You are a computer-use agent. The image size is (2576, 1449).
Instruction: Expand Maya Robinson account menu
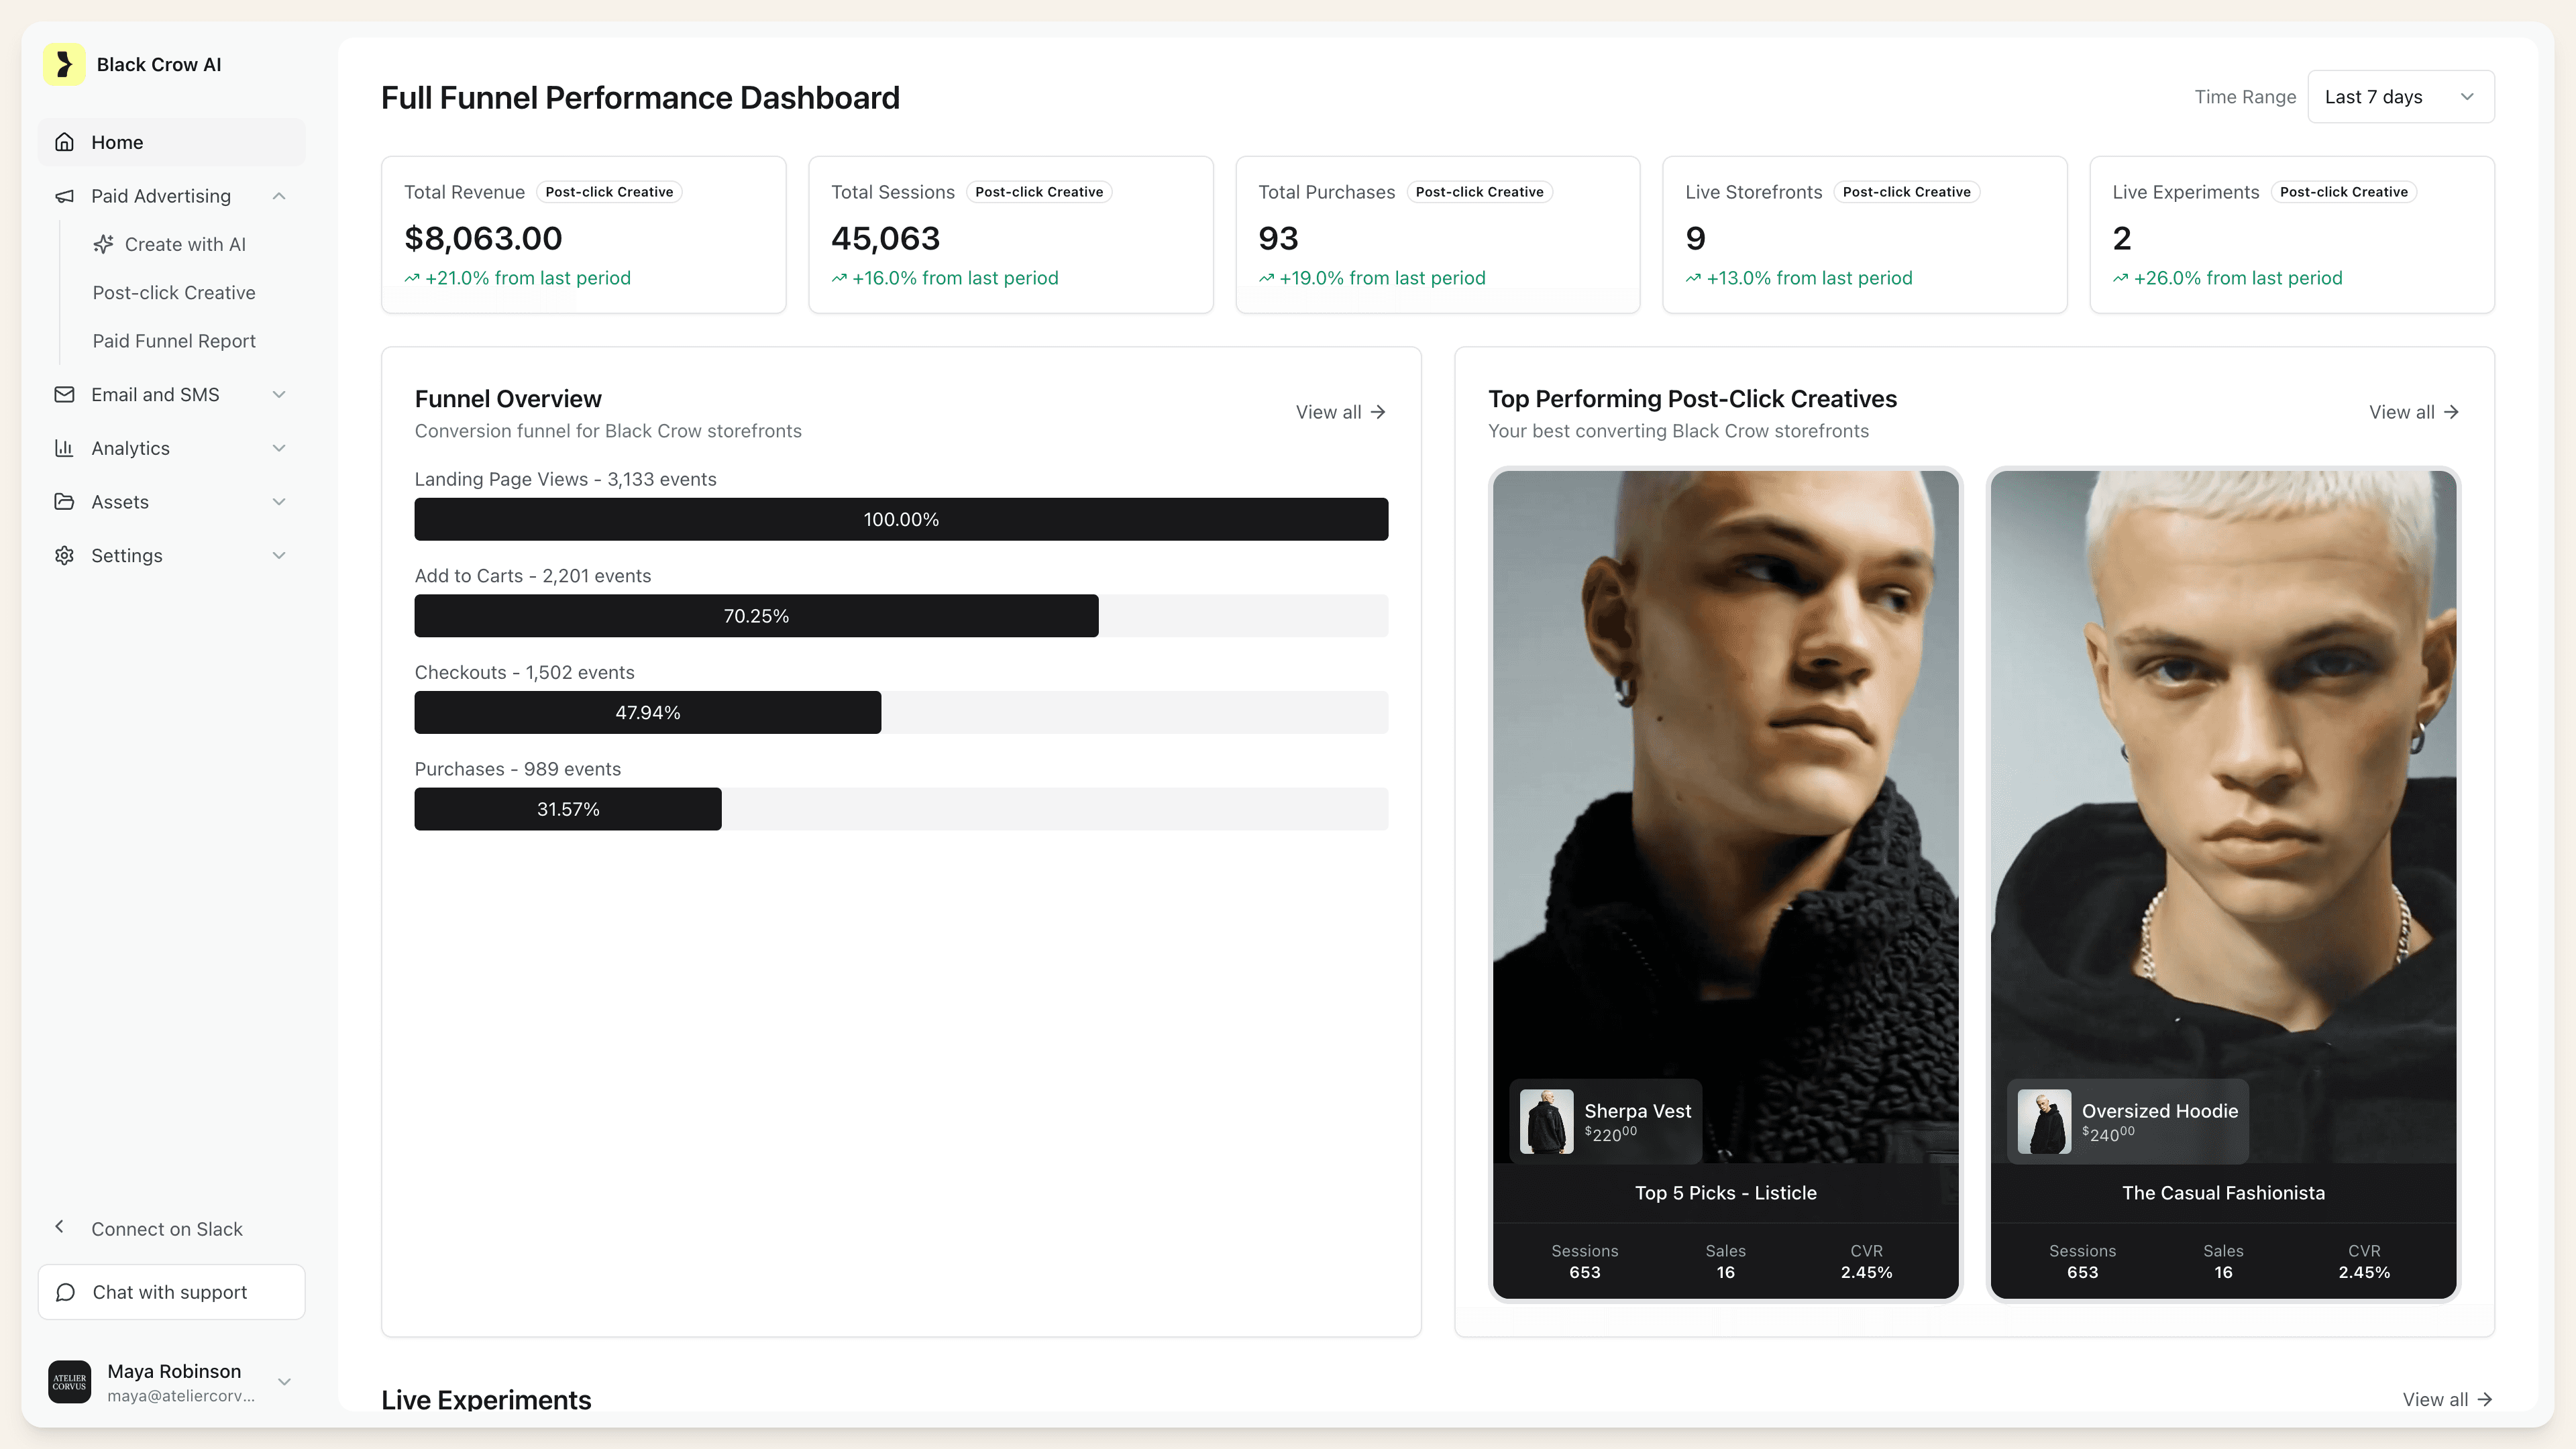[284, 1382]
